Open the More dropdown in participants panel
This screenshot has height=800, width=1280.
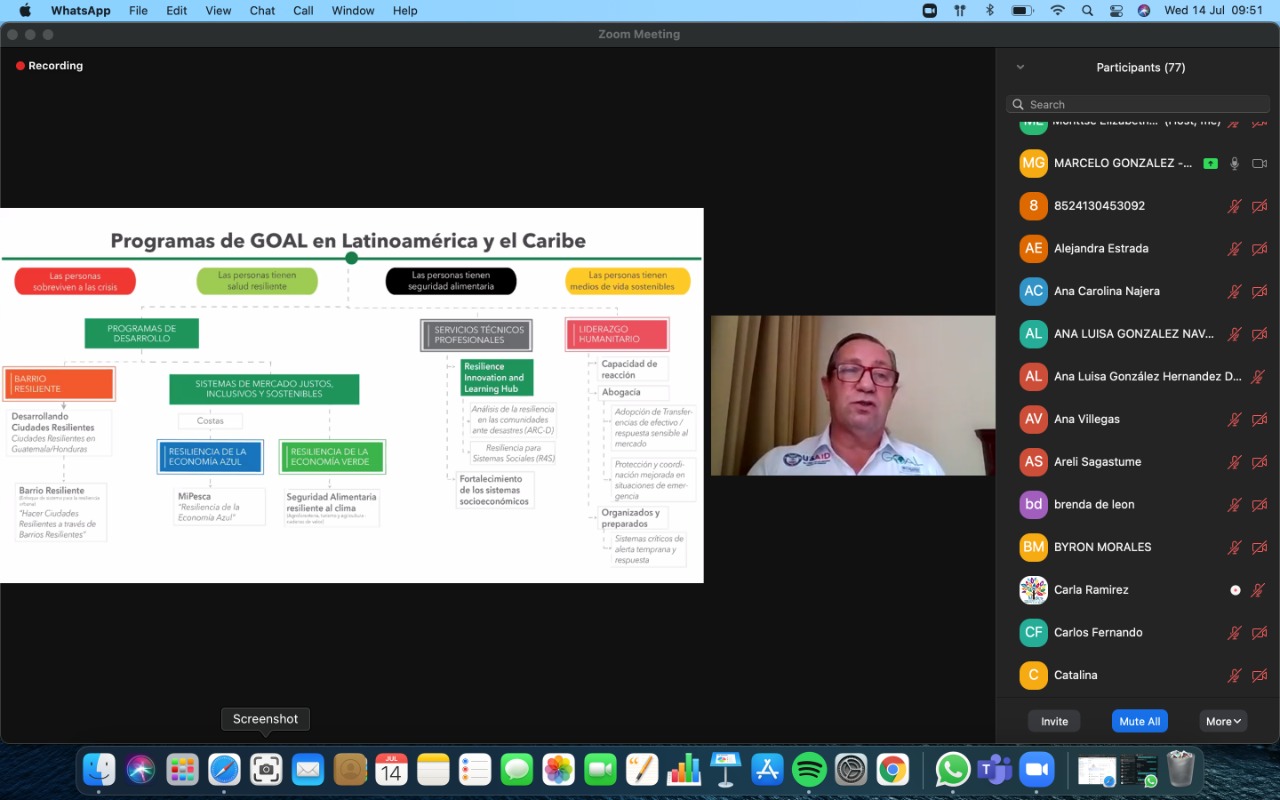(x=1223, y=721)
